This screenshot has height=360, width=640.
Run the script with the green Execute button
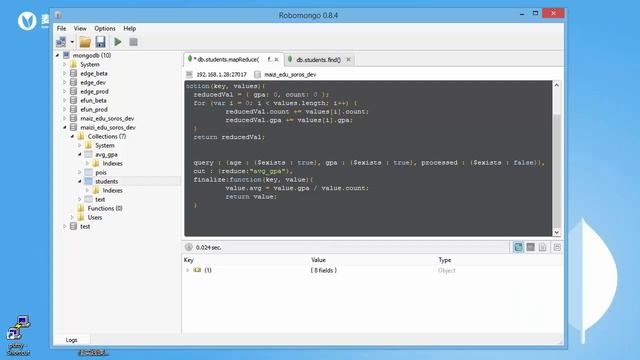(x=118, y=42)
